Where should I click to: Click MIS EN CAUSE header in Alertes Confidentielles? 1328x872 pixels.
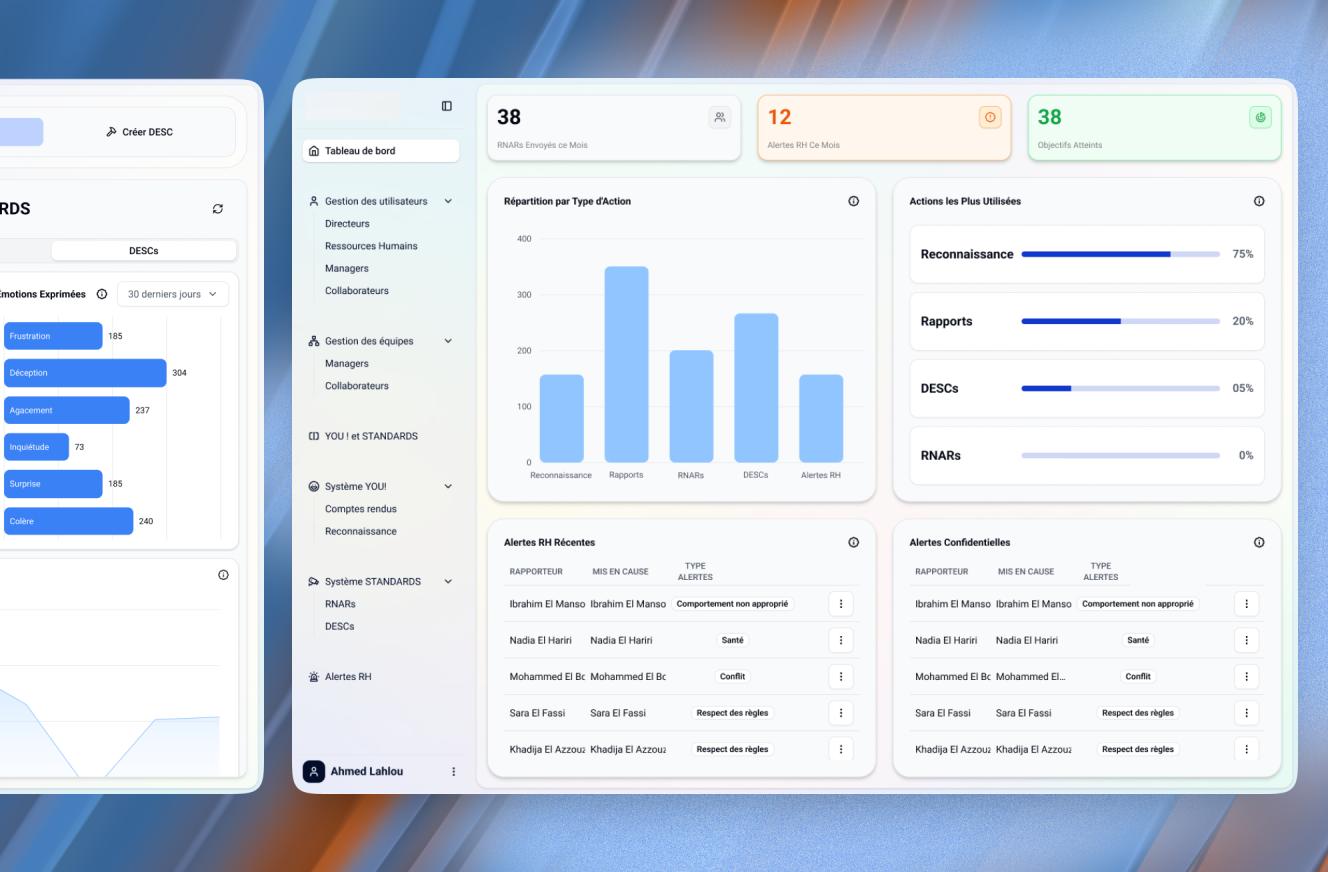point(1026,572)
